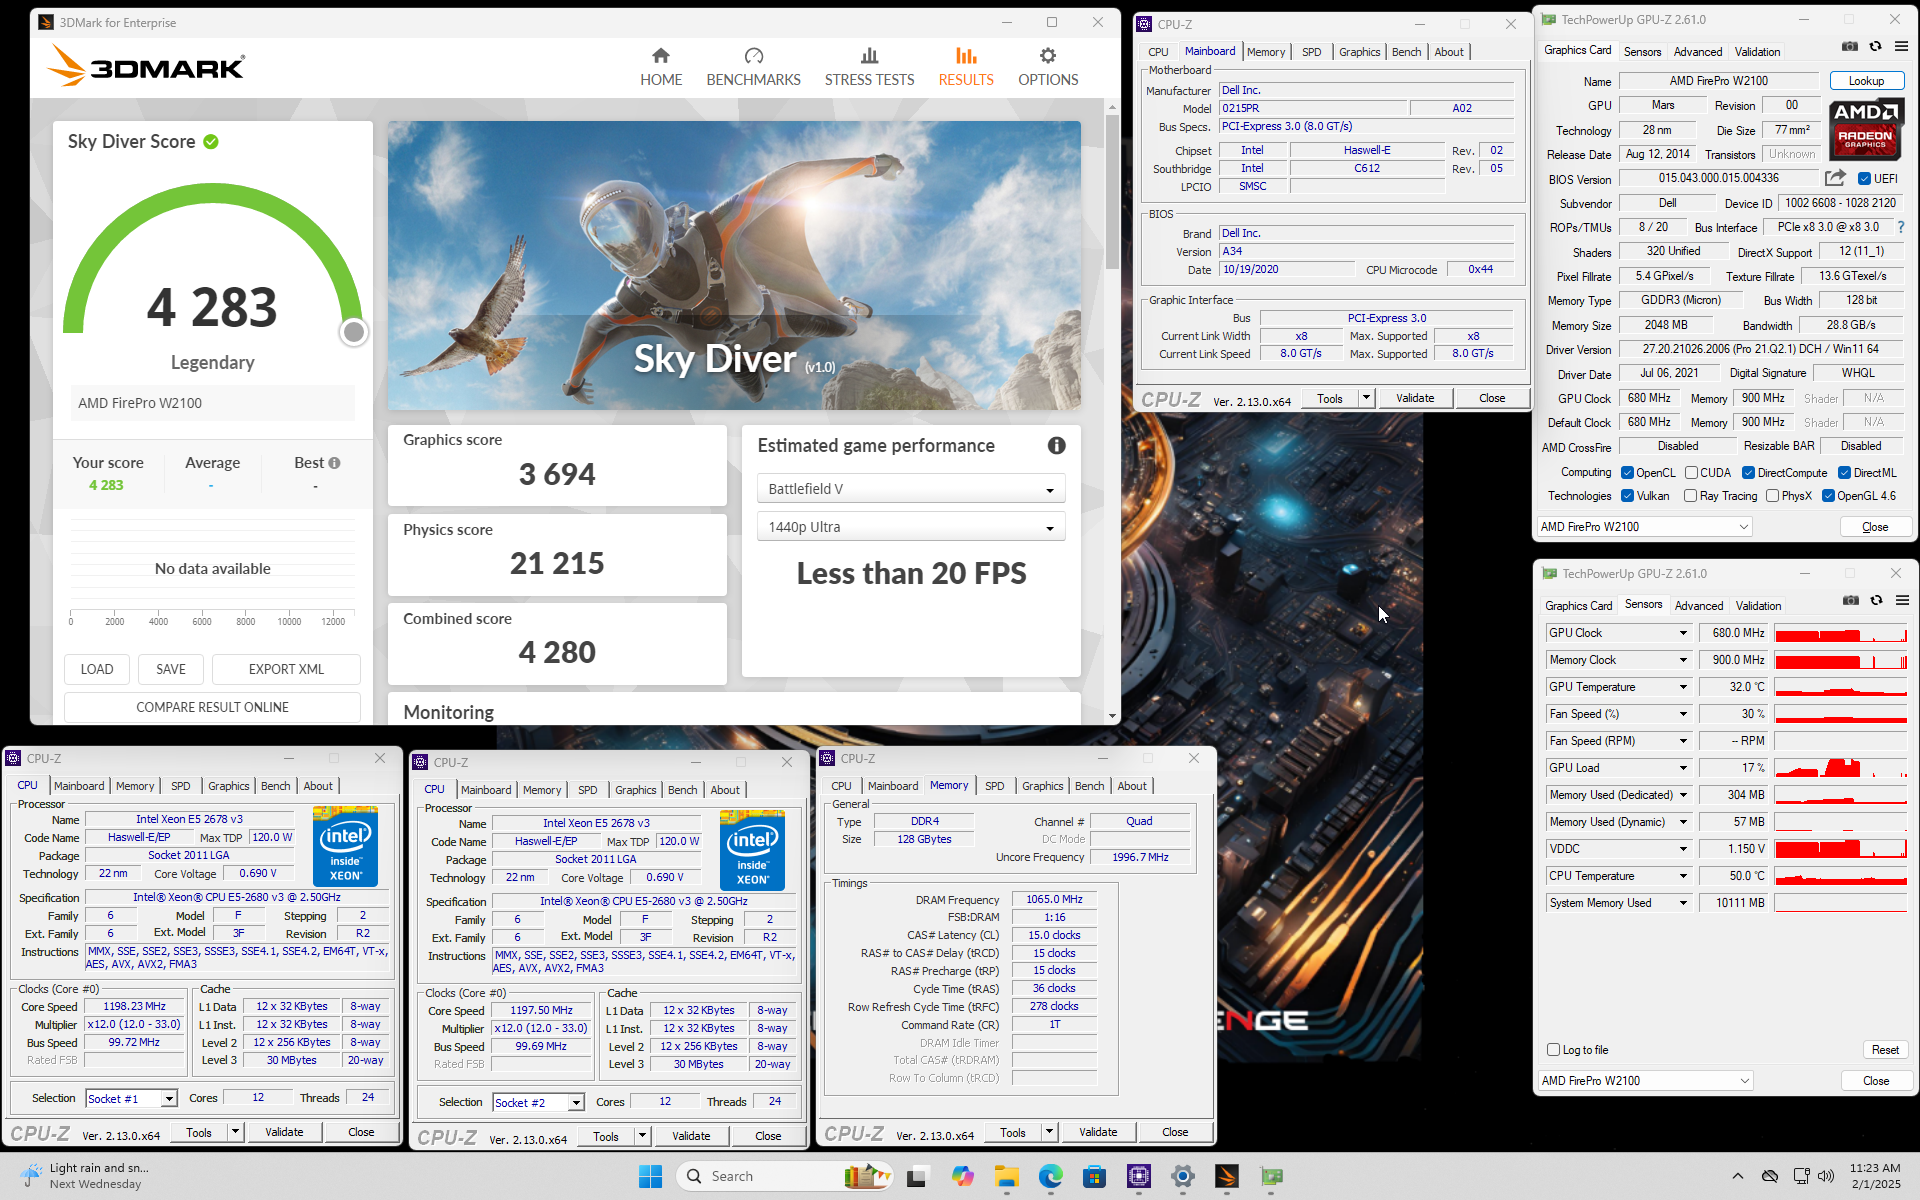Switch to the Memory tab in the CPU-Z Mainboard window
This screenshot has height=1200, width=1920.
(1265, 52)
